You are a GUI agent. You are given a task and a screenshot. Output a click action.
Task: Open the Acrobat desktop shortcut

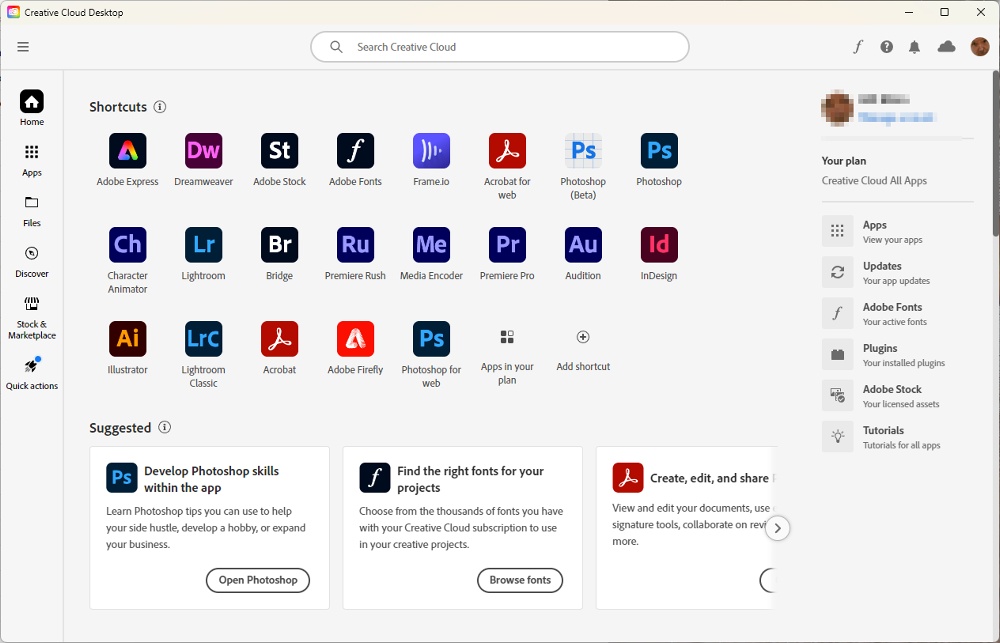click(279, 339)
